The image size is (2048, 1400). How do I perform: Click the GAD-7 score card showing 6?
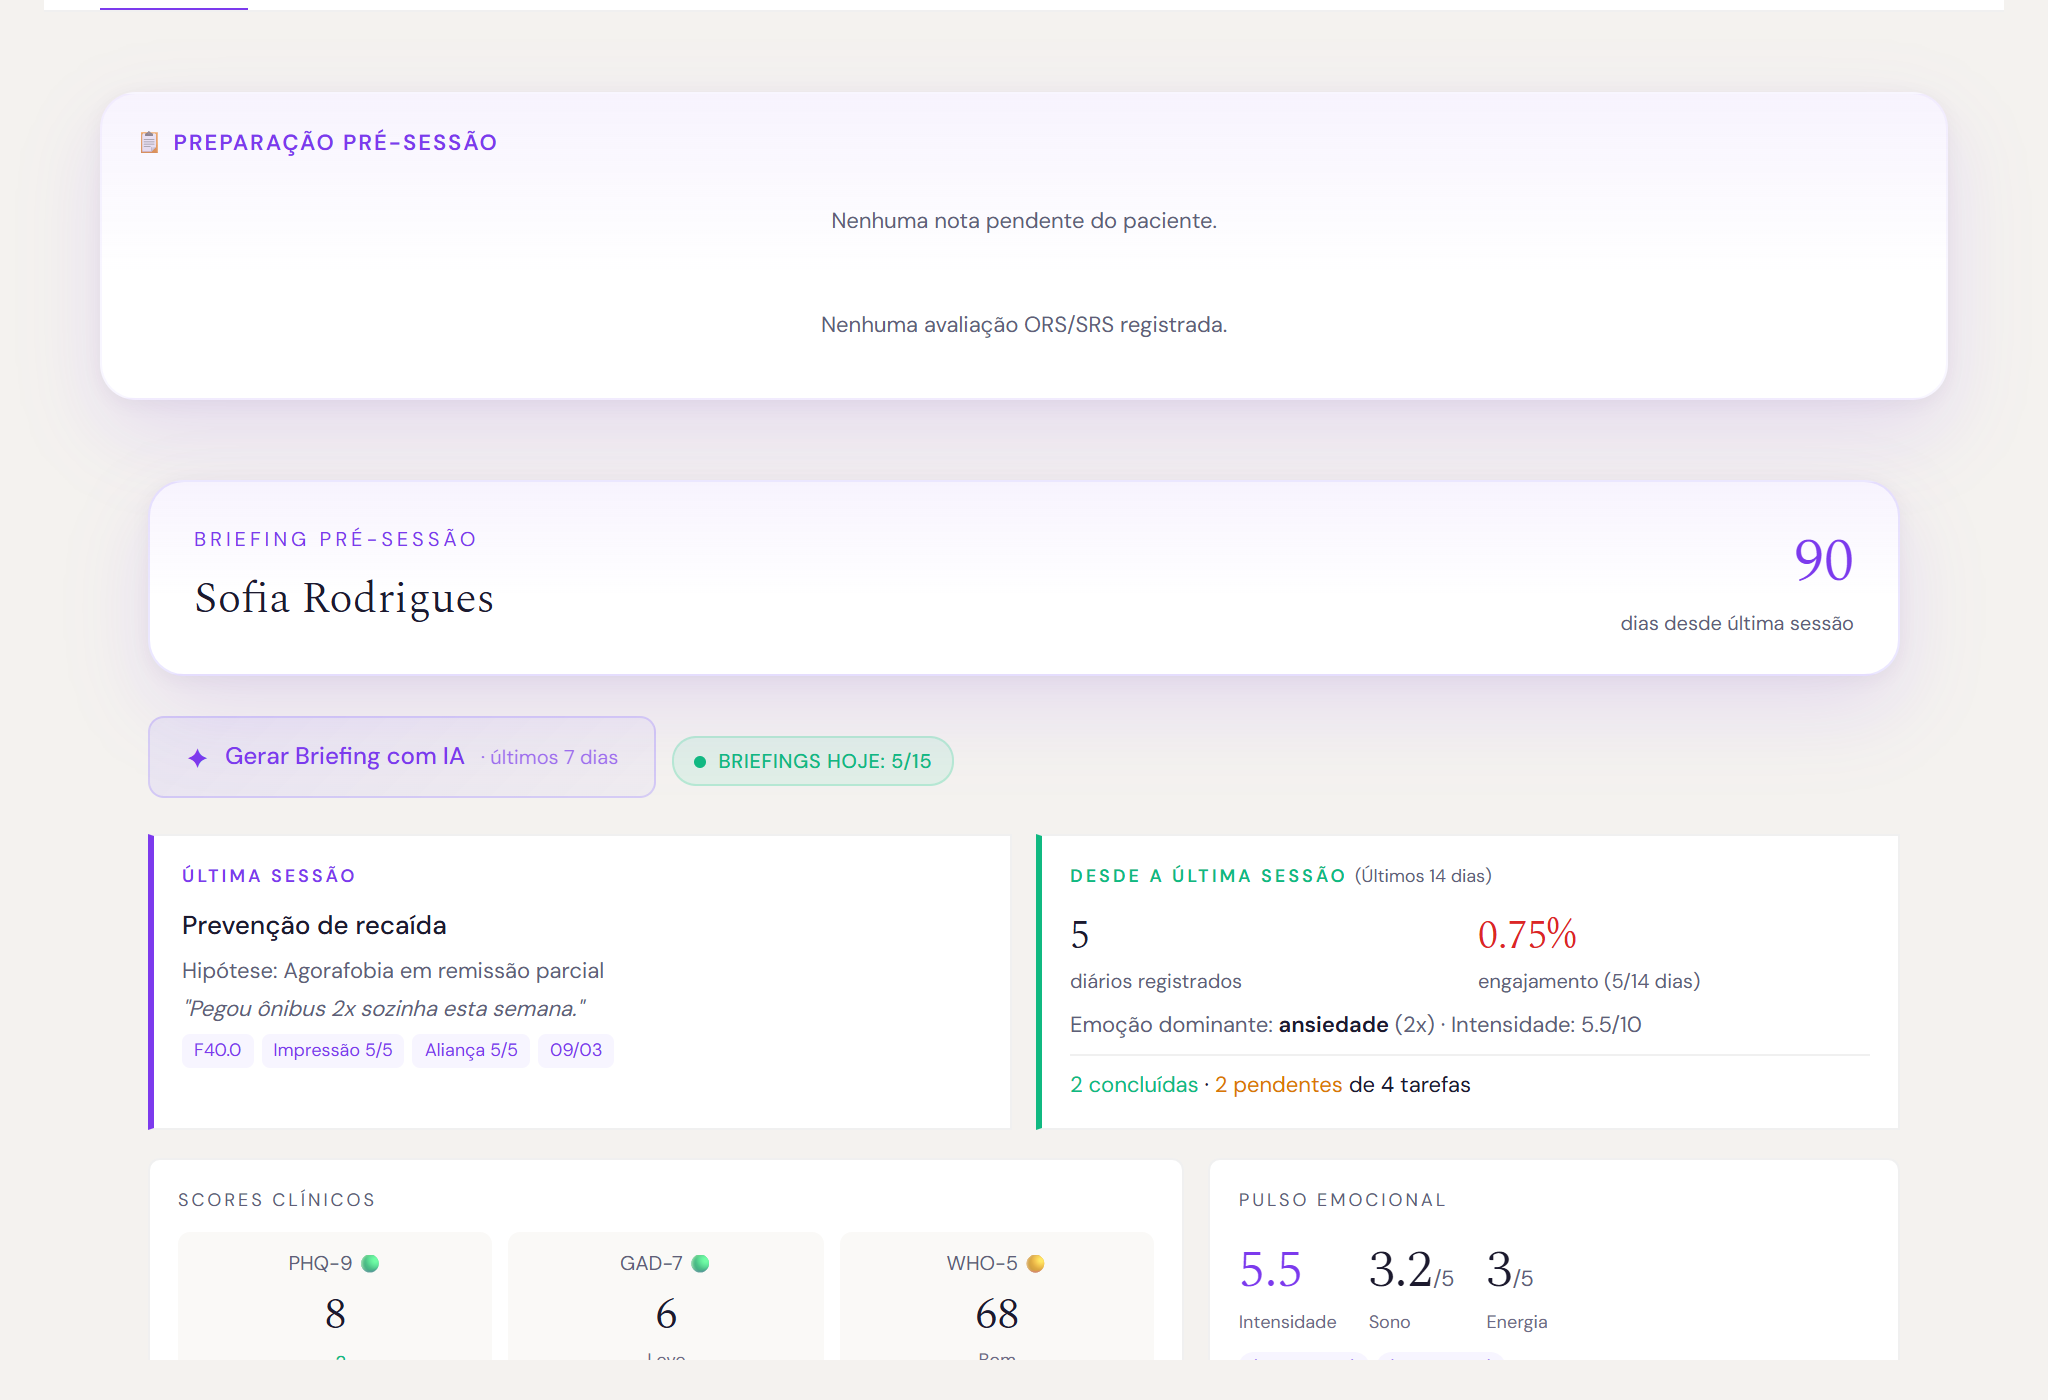pos(666,1296)
